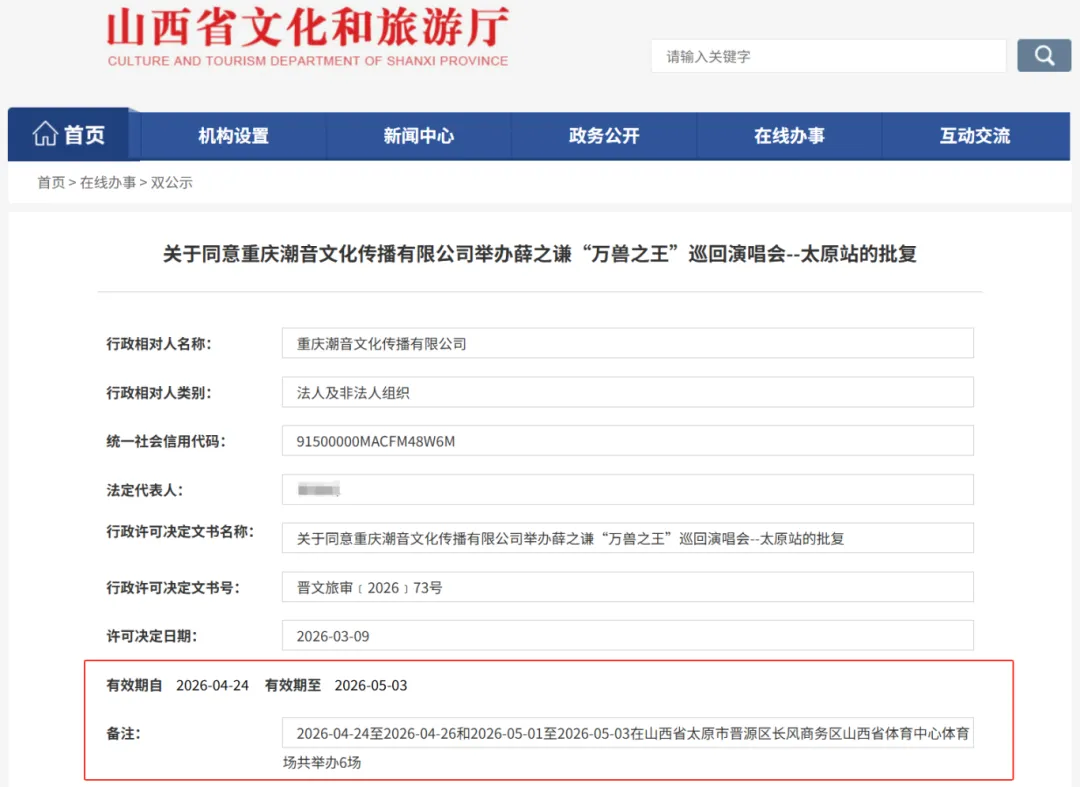Select credit code 91500000MACFM48W6M
This screenshot has width=1080, height=787.
tap(375, 441)
